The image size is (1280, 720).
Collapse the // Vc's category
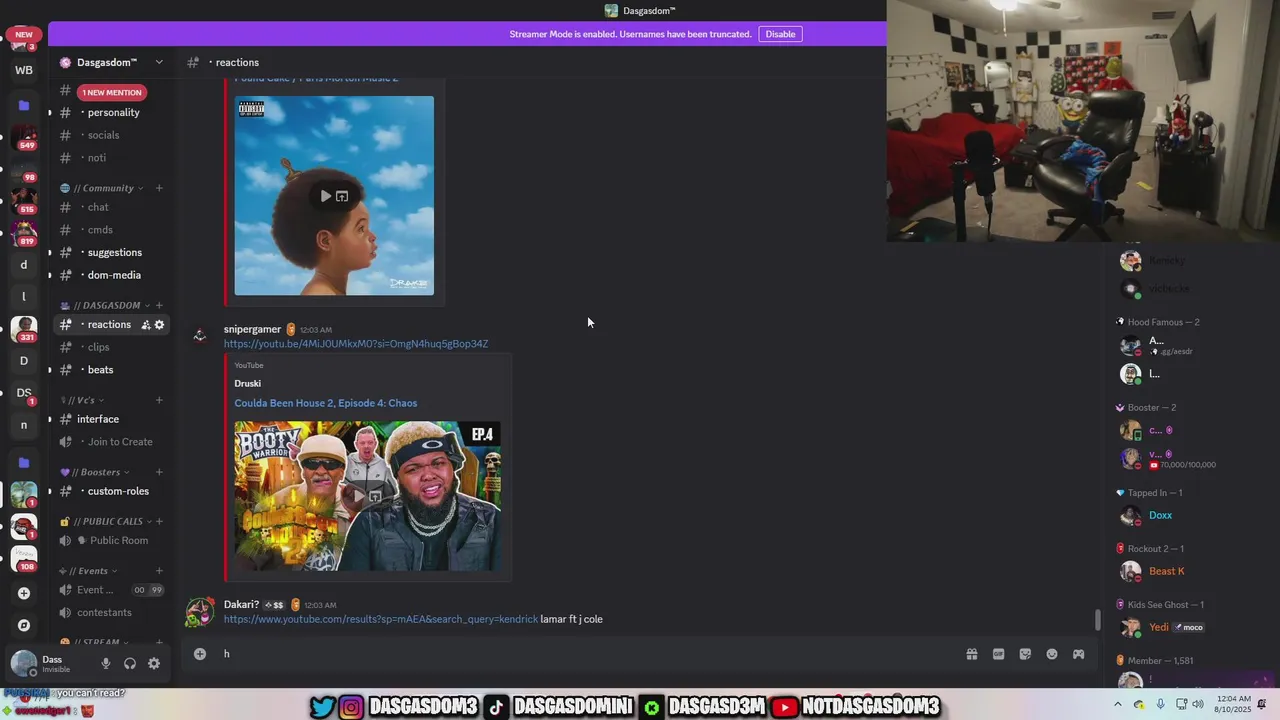[82, 400]
